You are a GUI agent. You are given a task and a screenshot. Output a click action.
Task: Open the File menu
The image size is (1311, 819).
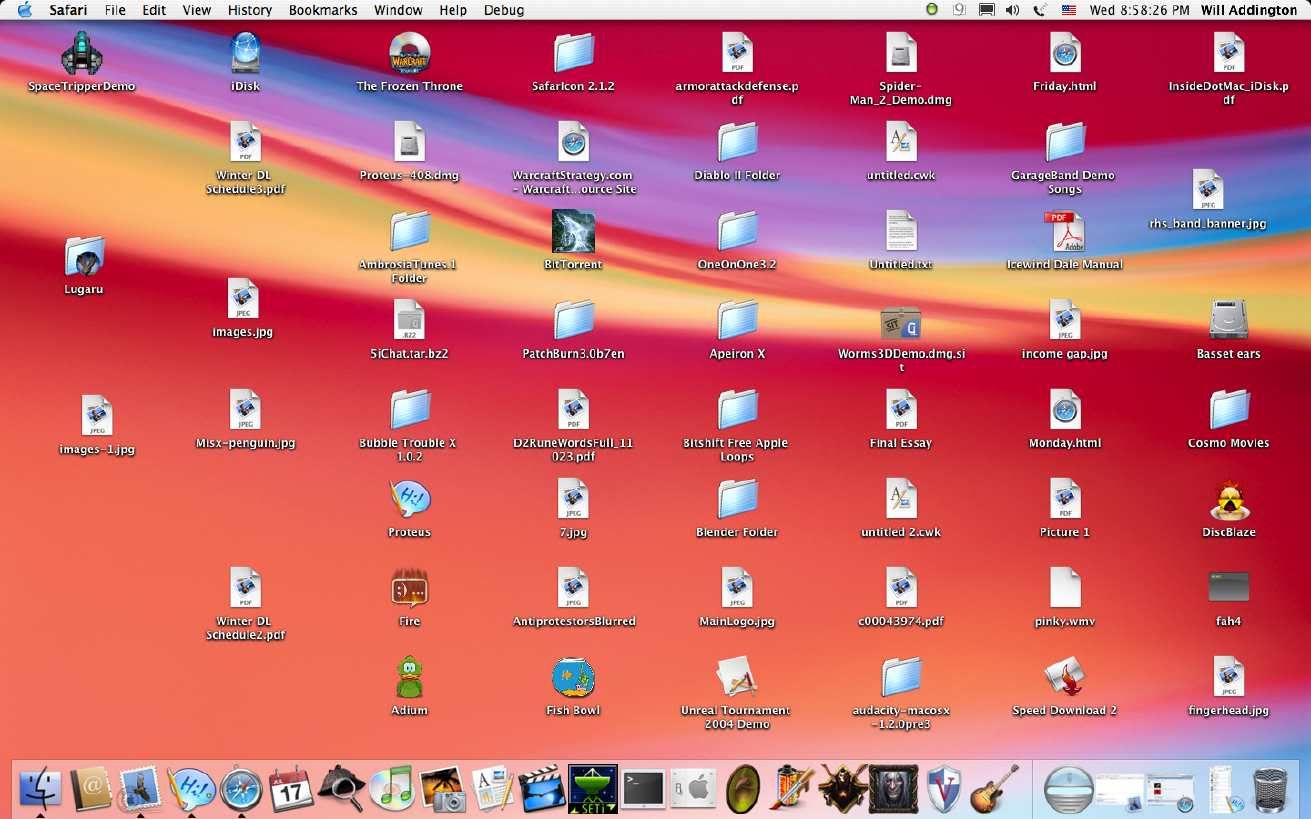coord(115,10)
